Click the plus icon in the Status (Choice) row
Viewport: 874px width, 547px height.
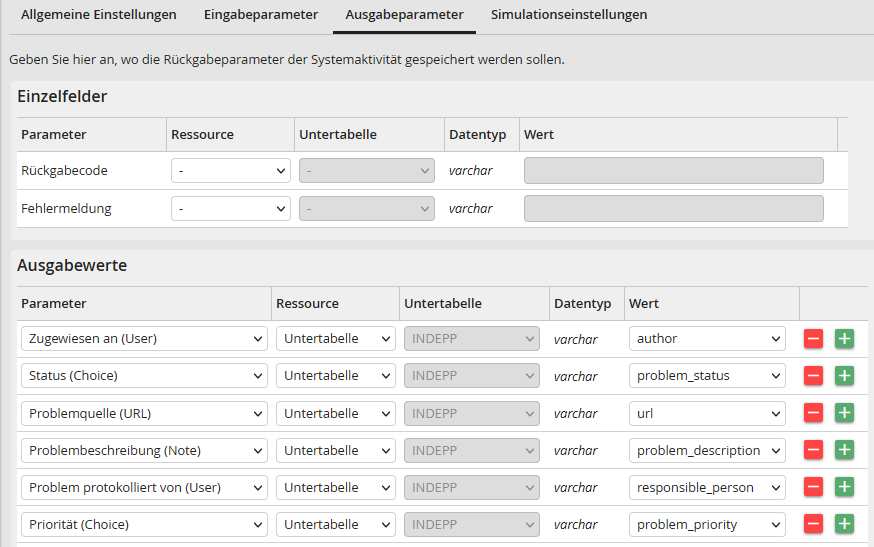(x=844, y=376)
